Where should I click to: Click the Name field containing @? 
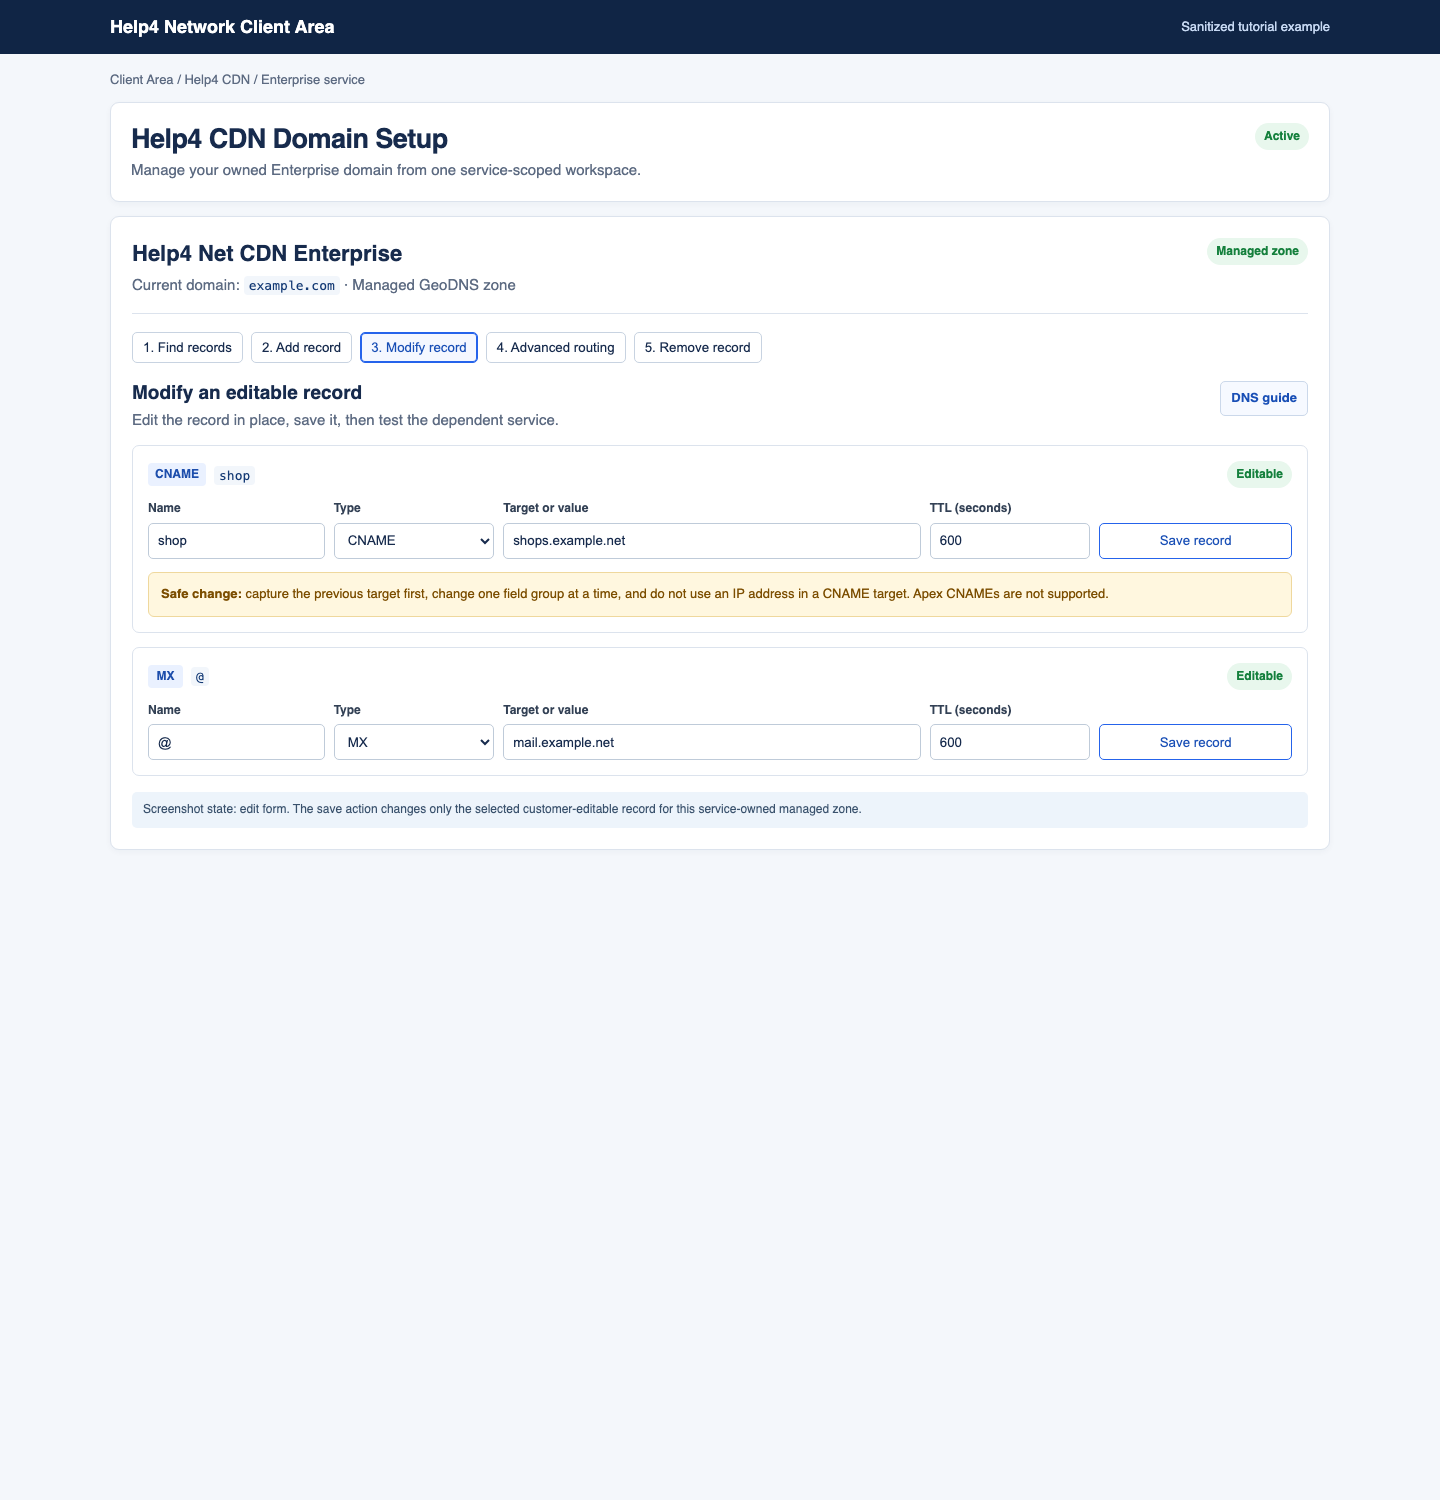(x=236, y=742)
